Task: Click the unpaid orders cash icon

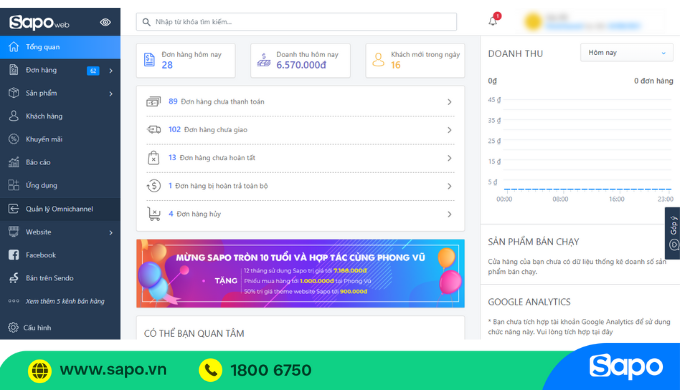Action: click(154, 102)
